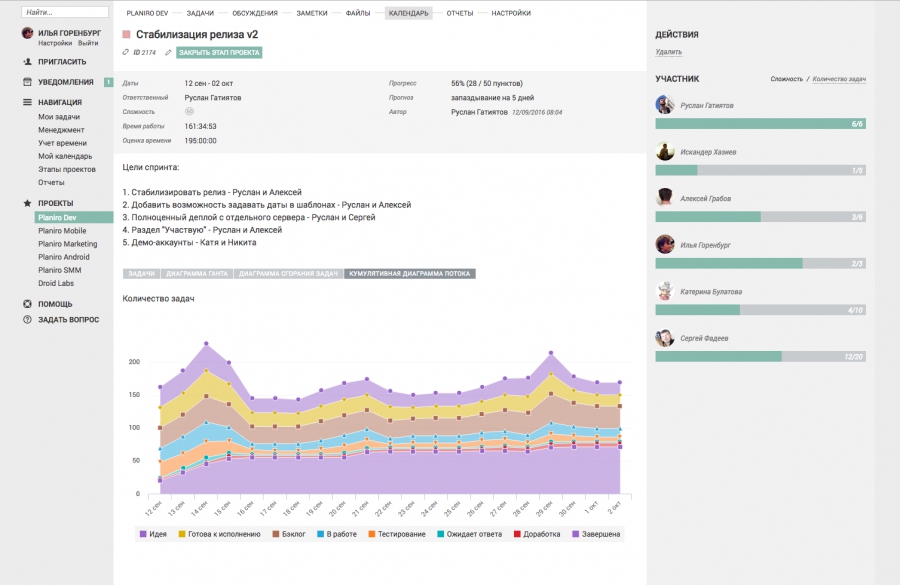Click the Помощь help icon in sidebar
Screen dimensions: 900x585
27,304
